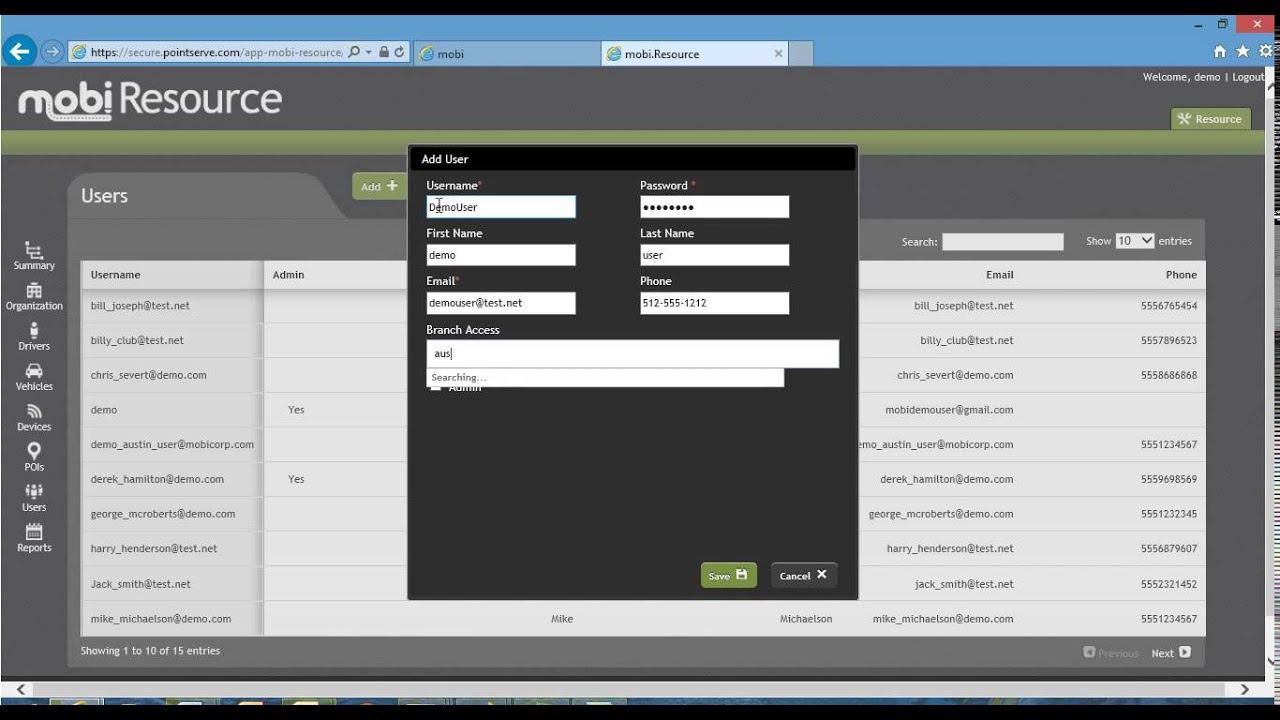1280x720 pixels.
Task: Open the Show entries dropdown
Action: [1135, 241]
